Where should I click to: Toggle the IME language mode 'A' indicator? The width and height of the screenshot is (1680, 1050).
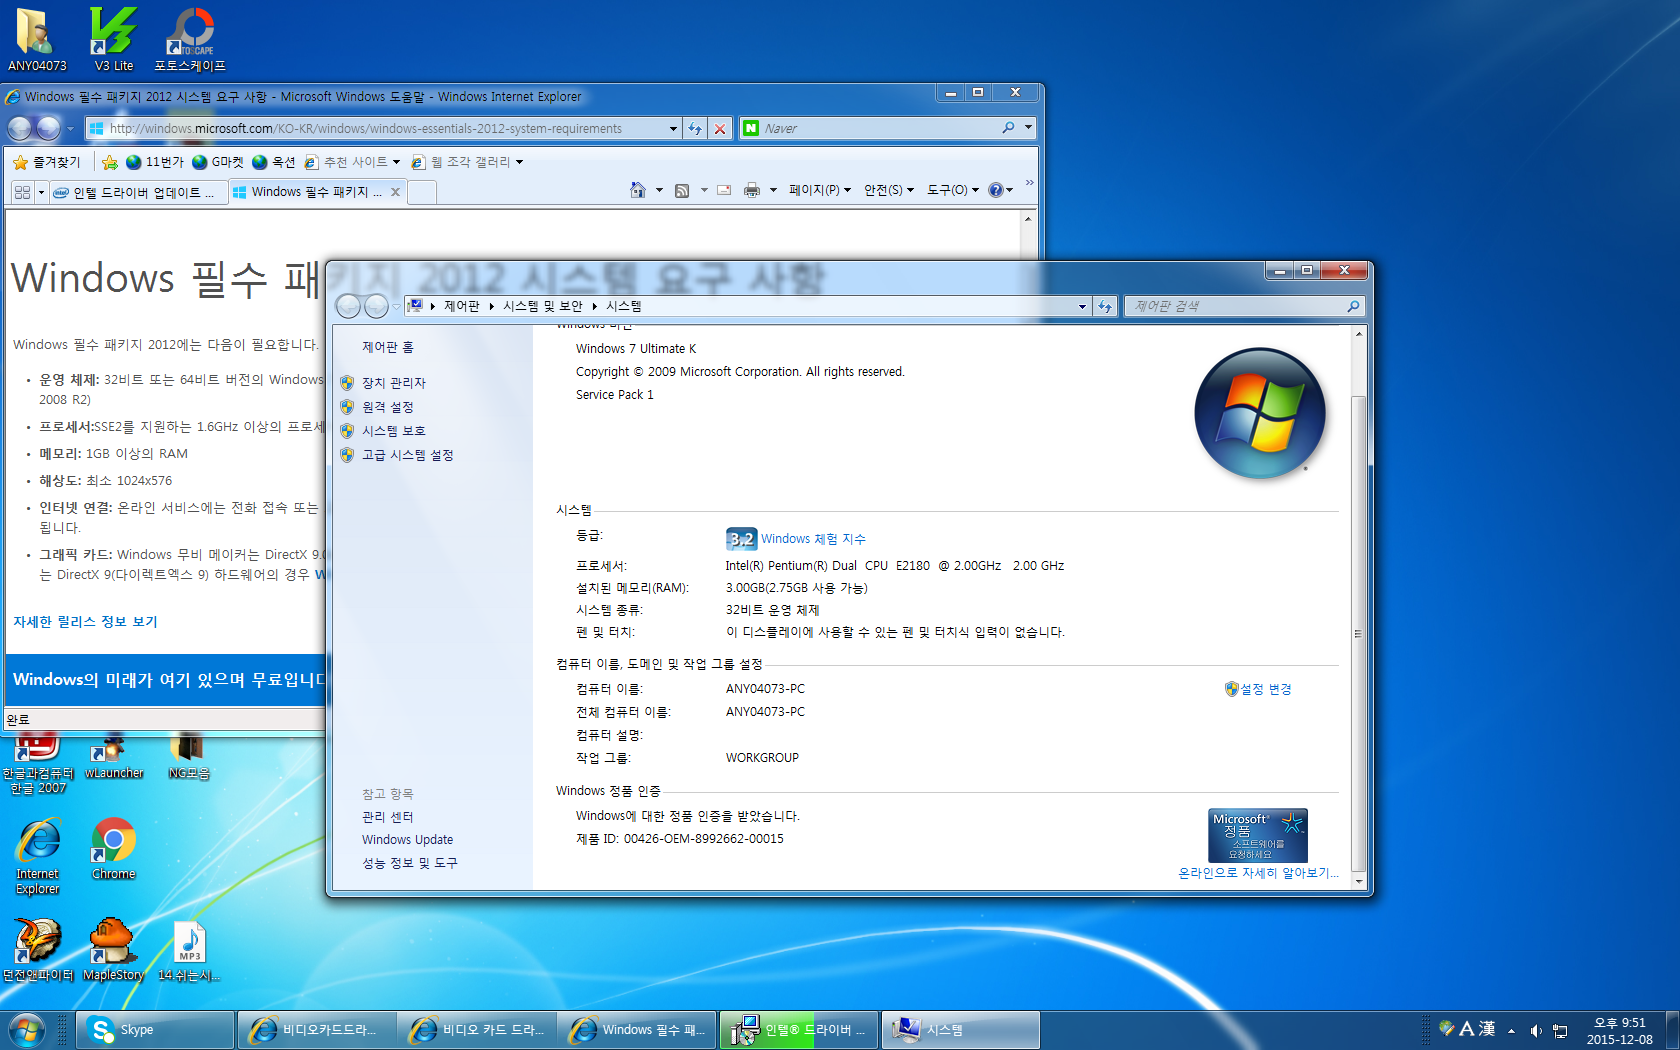[x=1466, y=1029]
